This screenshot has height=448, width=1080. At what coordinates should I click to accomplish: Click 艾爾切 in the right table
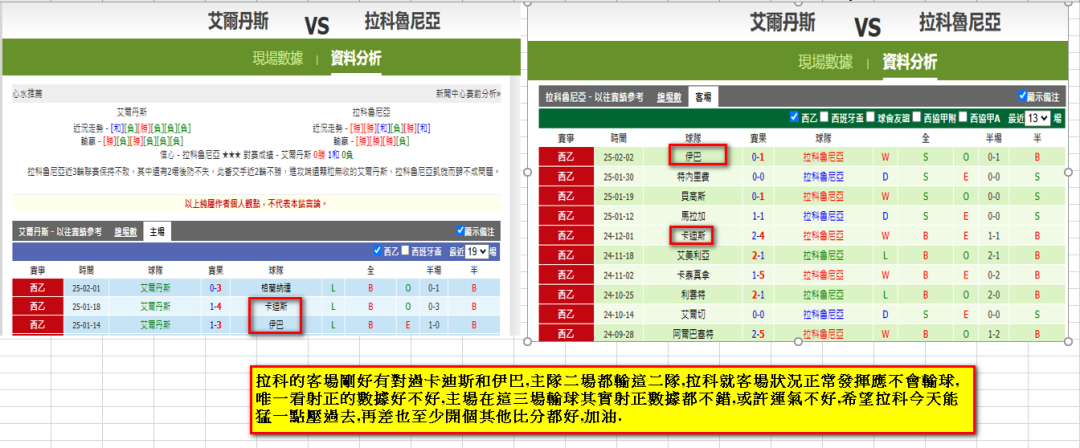click(691, 315)
